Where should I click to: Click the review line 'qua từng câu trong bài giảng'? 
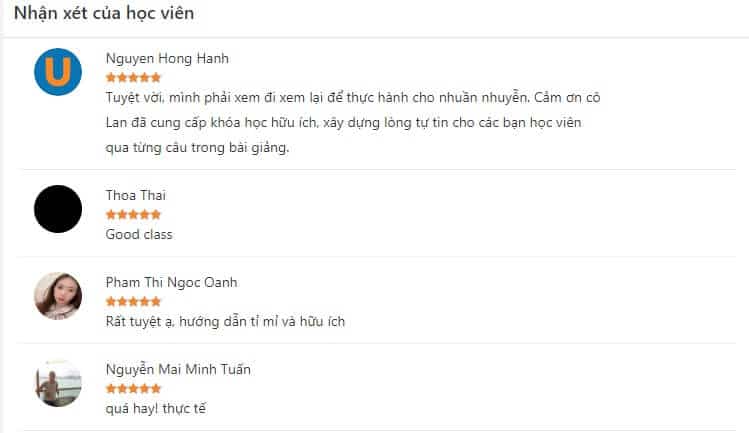(197, 148)
